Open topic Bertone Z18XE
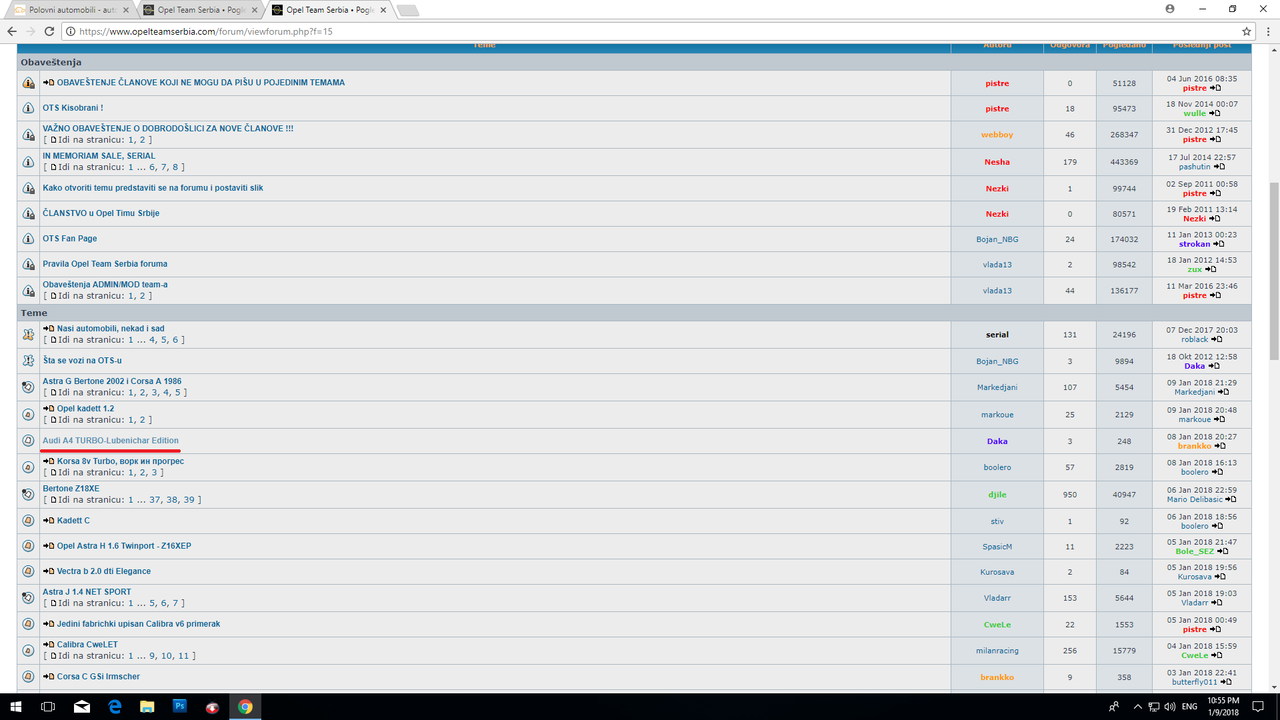 (70, 489)
